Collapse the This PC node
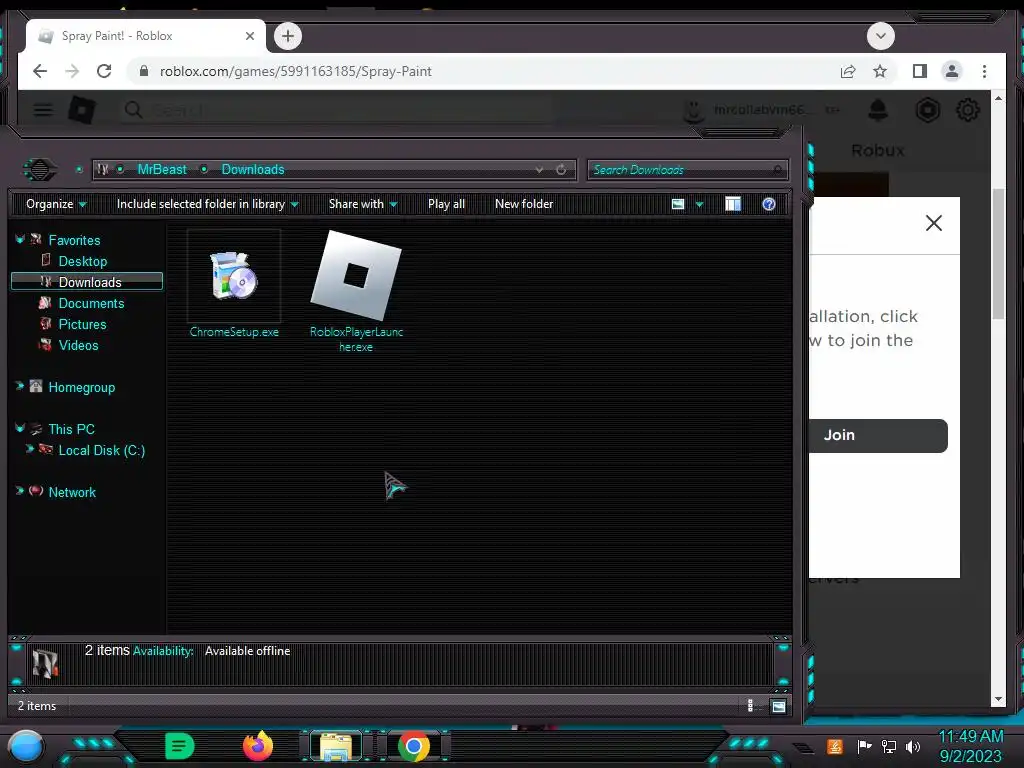Viewport: 1024px width, 768px height. (20, 428)
